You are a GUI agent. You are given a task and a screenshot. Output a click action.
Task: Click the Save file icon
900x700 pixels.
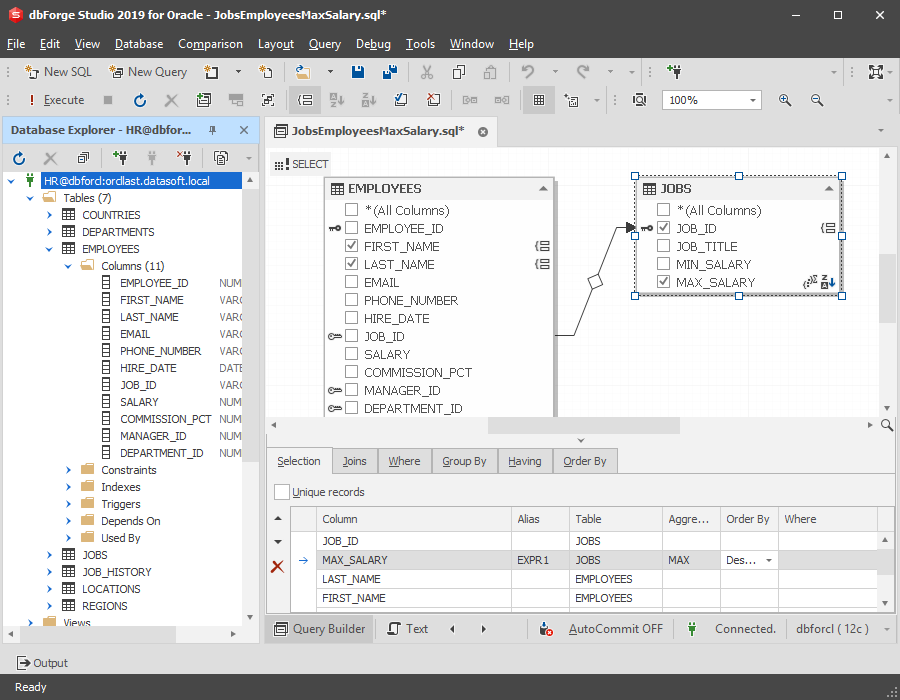pos(358,72)
